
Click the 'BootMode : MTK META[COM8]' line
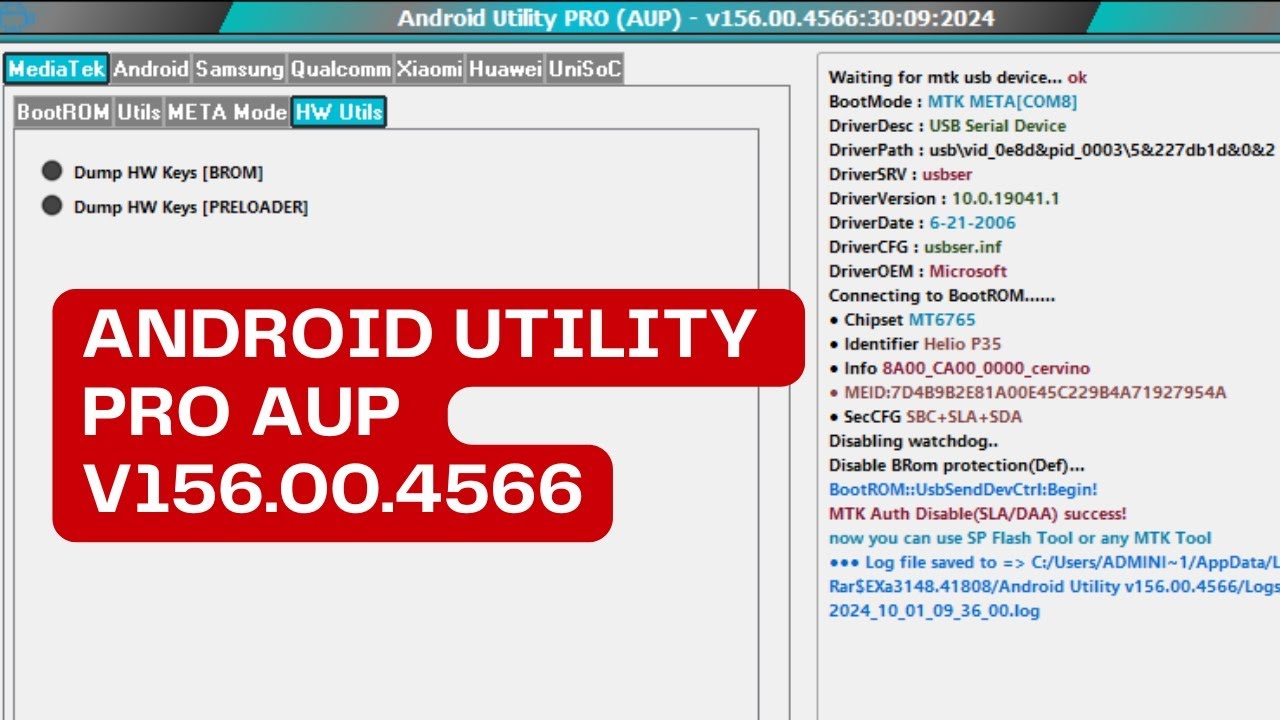[953, 102]
